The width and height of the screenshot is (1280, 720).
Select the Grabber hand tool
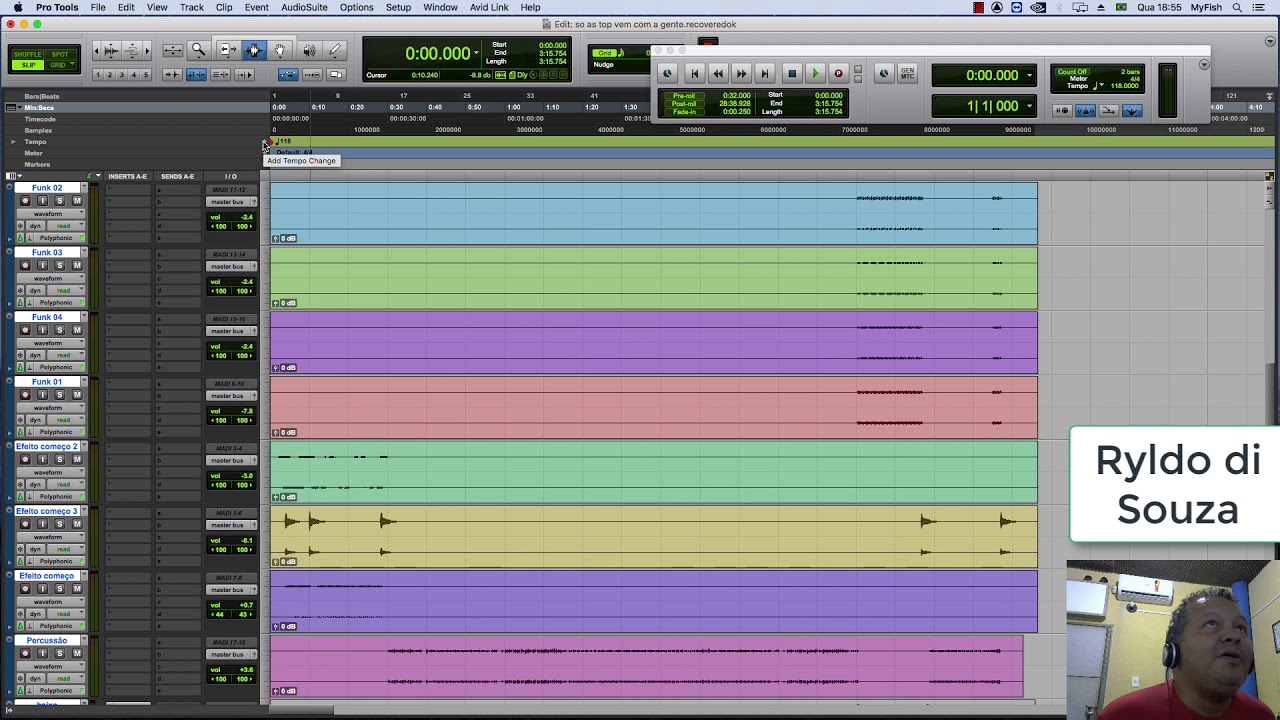coord(281,50)
